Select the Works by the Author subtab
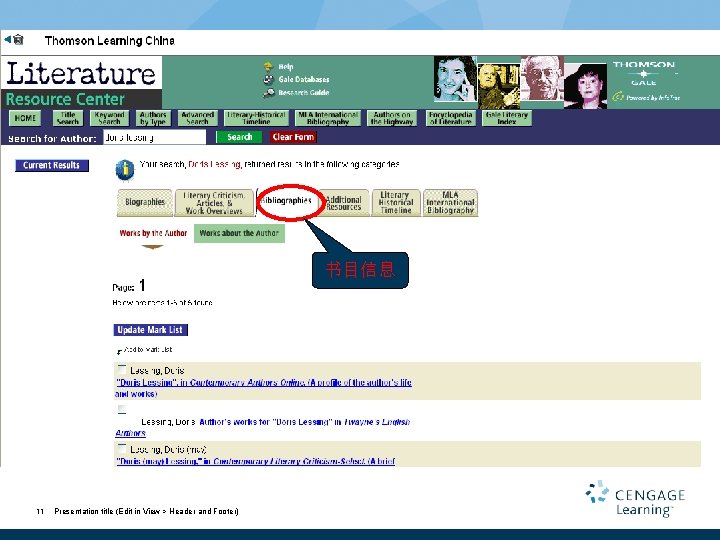720x540 pixels. click(x=153, y=233)
